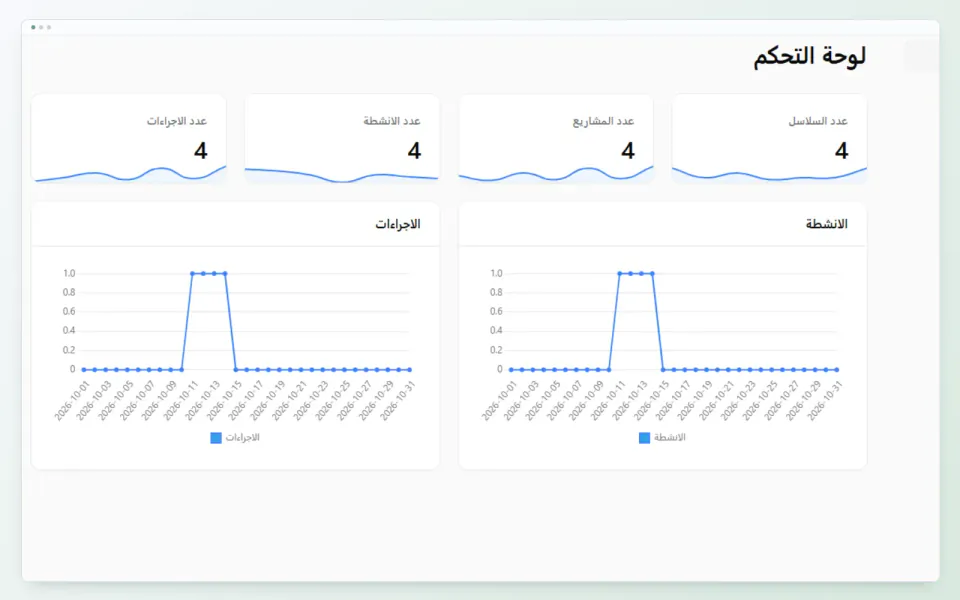
Task: Click the value 4 in عدد الانشطة card
Action: pos(414,151)
